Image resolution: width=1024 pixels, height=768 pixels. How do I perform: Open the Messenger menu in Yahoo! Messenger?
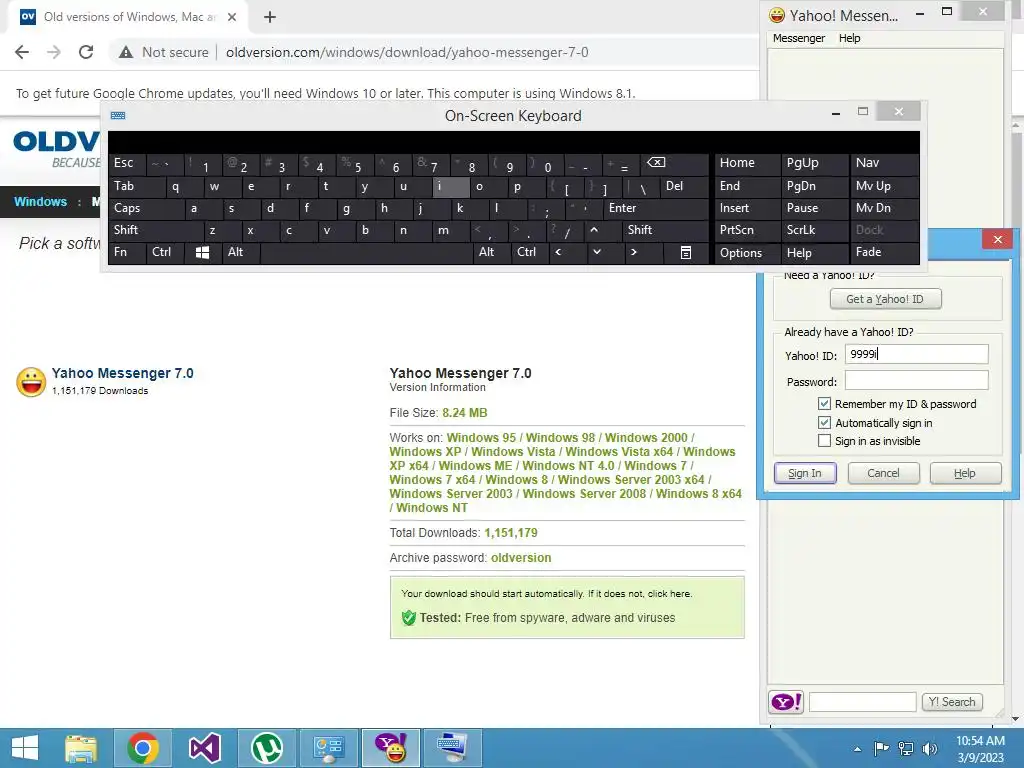799,38
